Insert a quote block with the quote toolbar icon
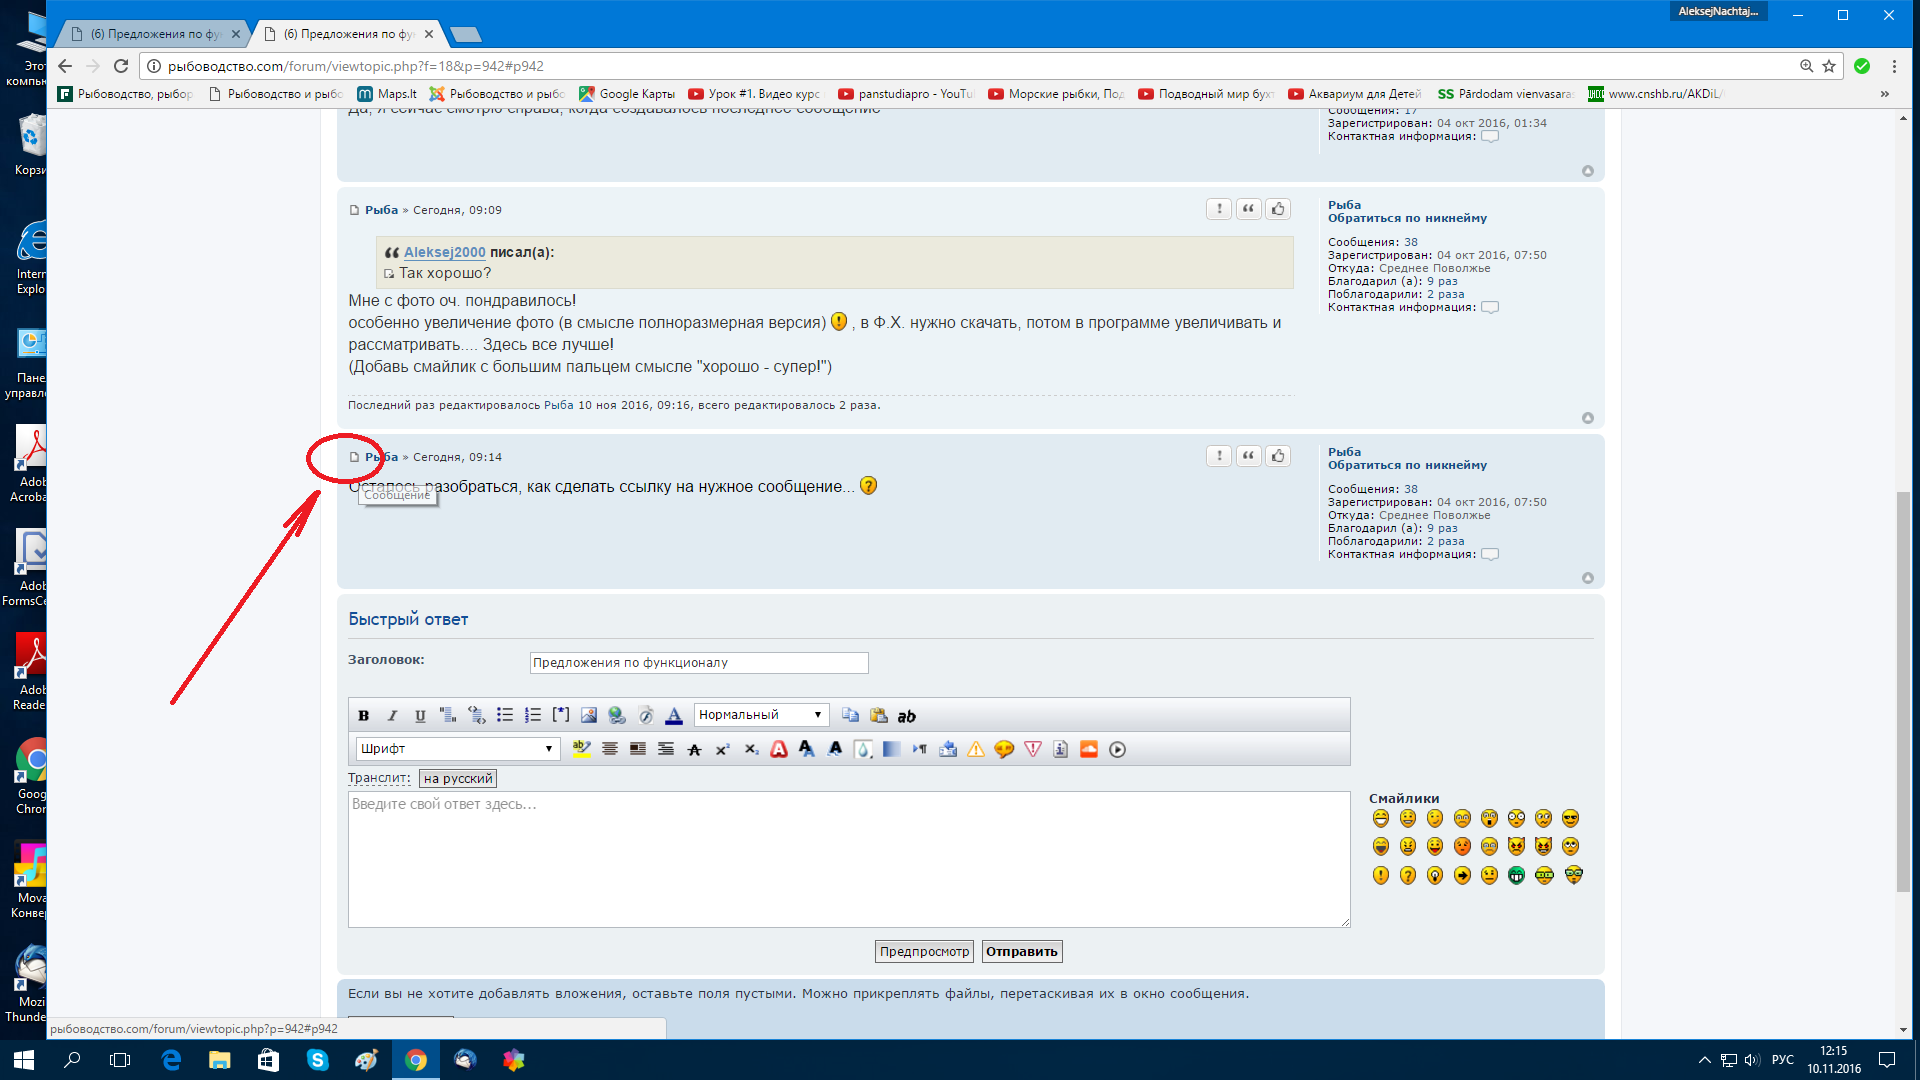 pos(448,715)
